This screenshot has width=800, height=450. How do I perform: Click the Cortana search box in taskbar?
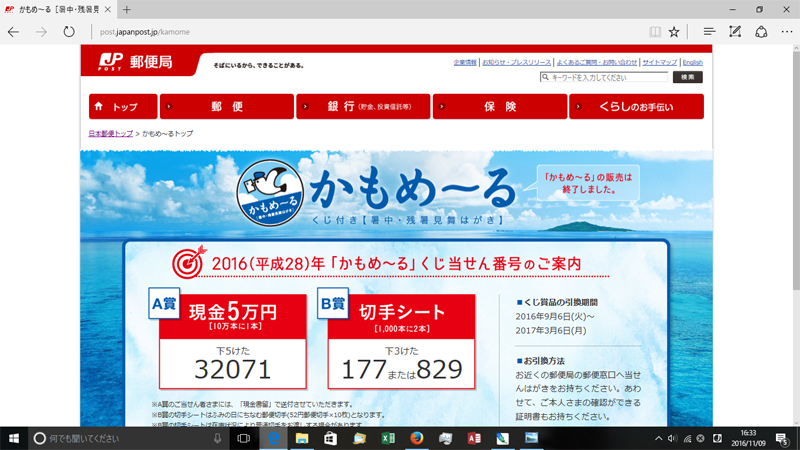(x=129, y=438)
